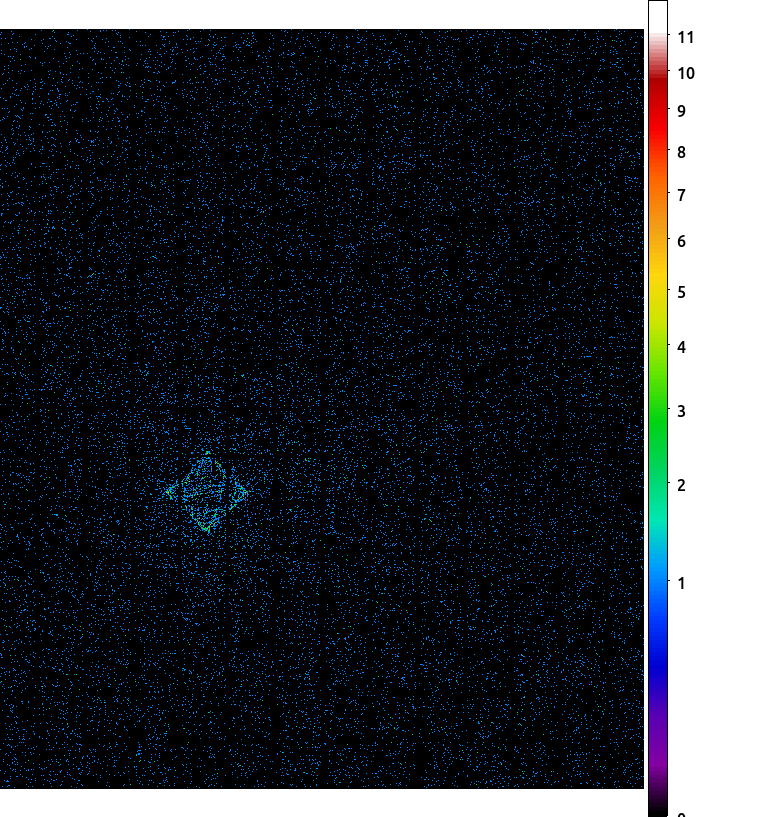Click colorbar tick label 7

(681, 195)
